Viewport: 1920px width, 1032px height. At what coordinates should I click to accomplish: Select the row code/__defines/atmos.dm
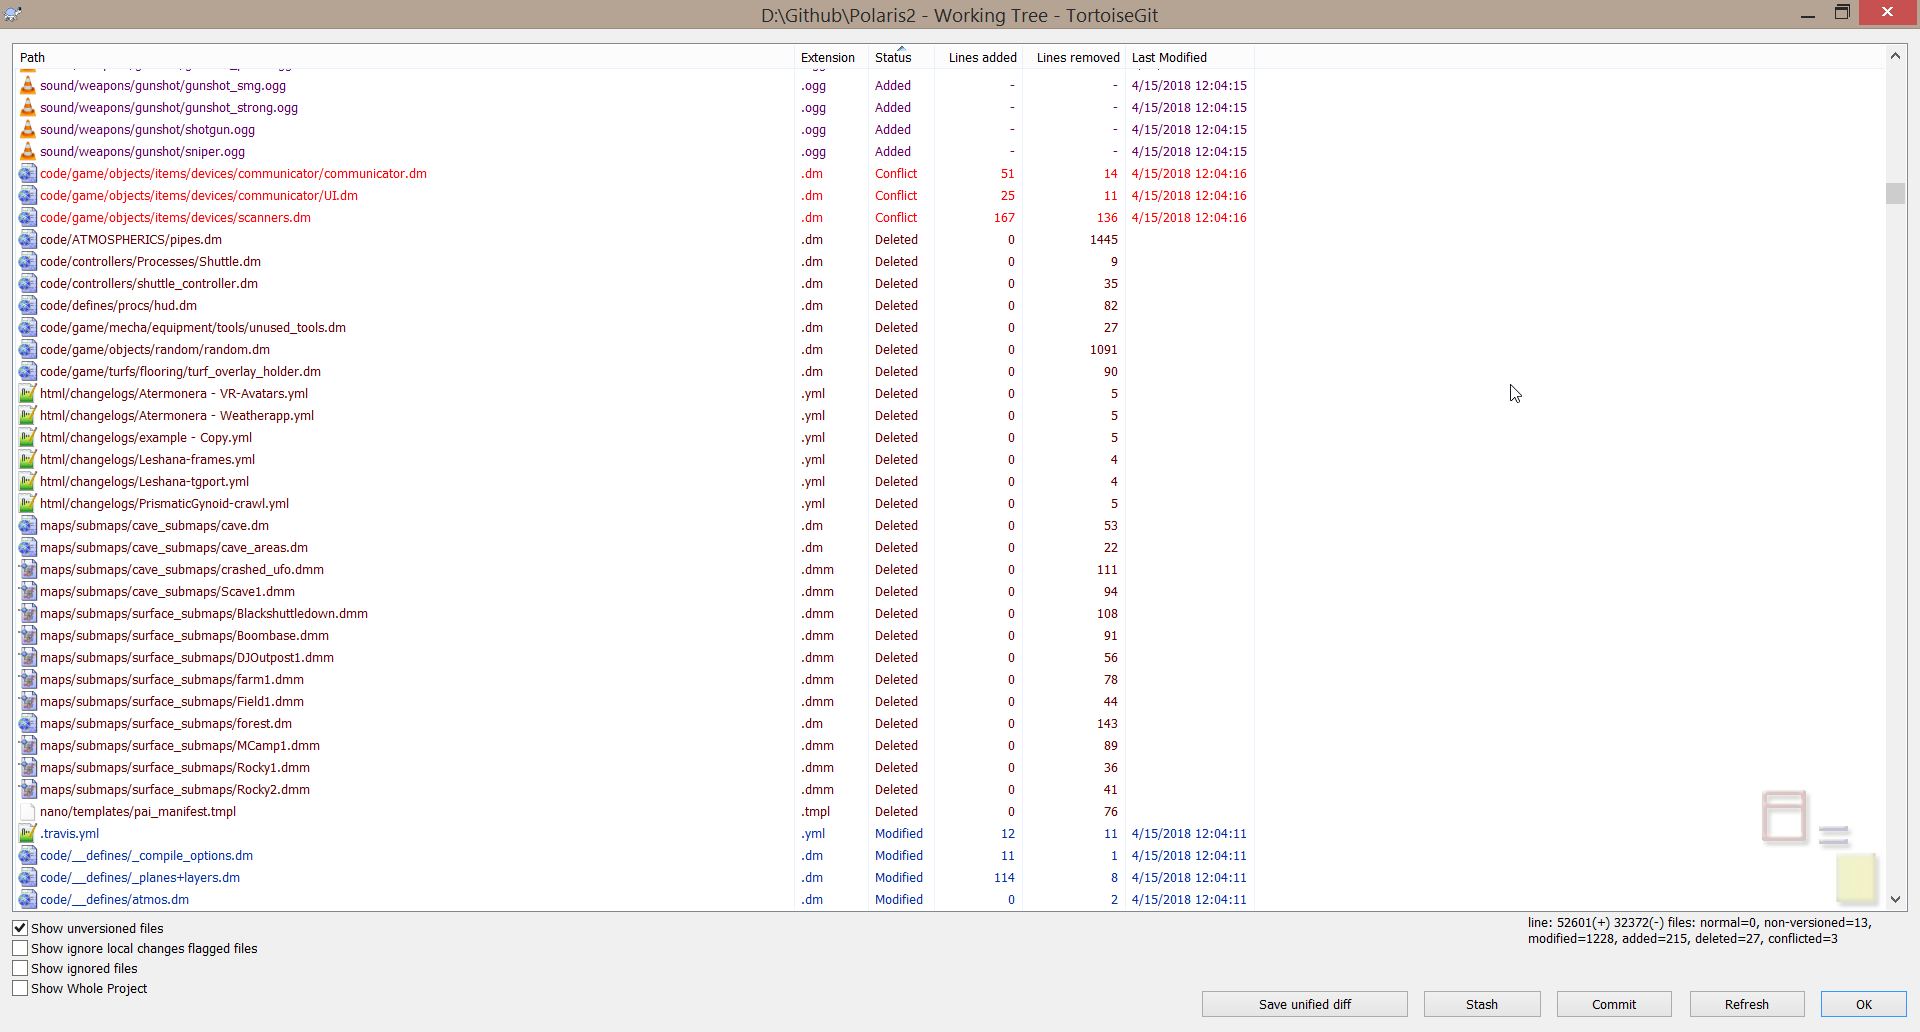tap(636, 900)
